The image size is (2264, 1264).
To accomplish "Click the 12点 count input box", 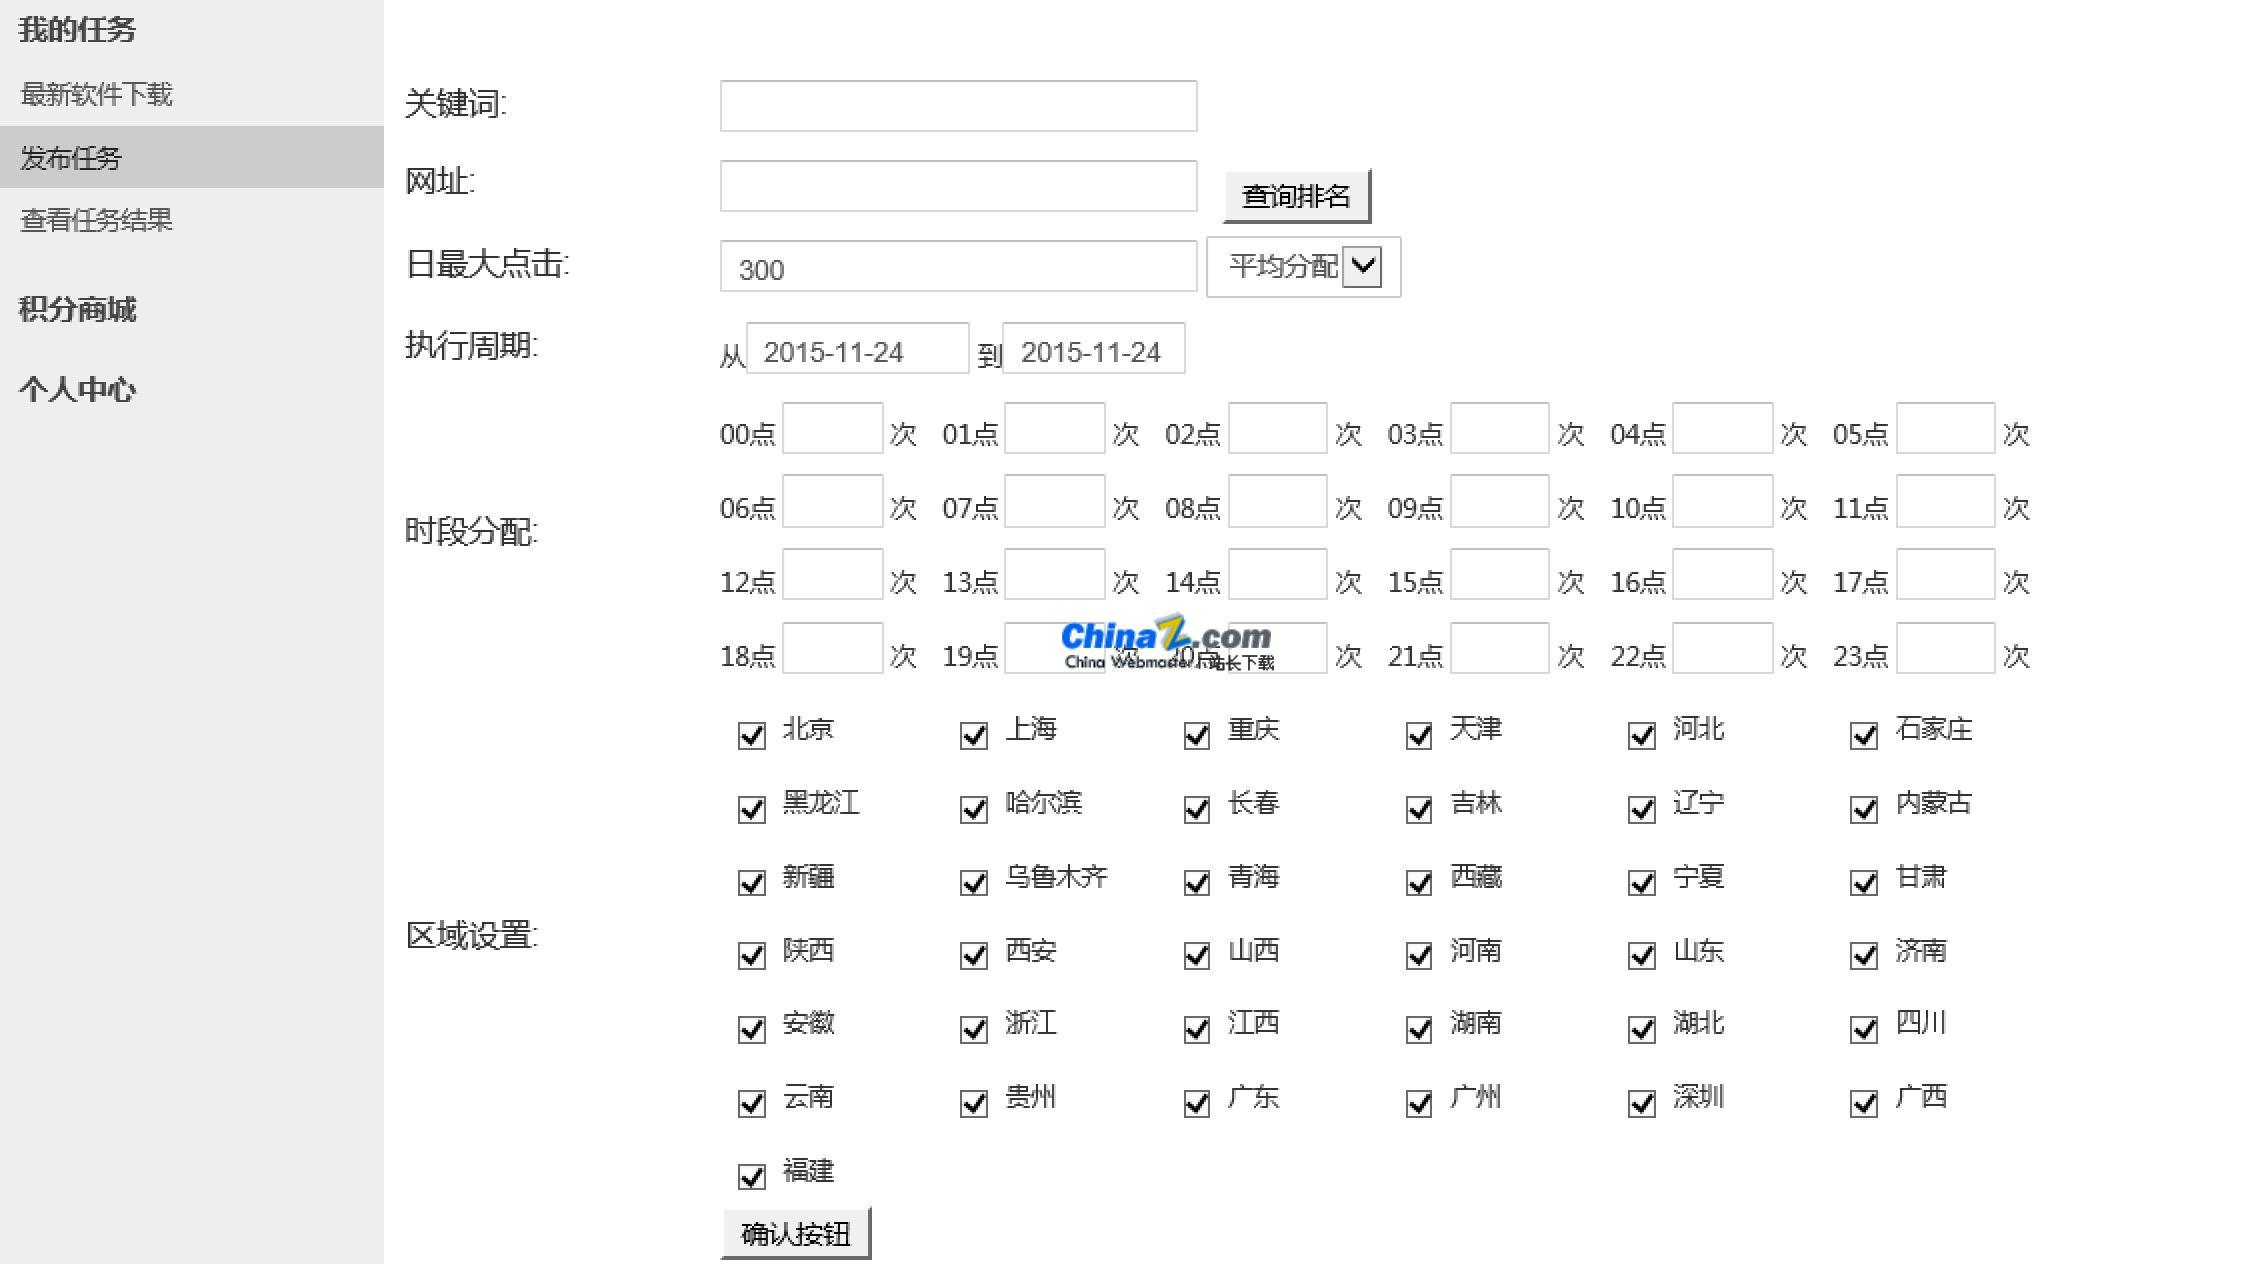I will coord(832,574).
